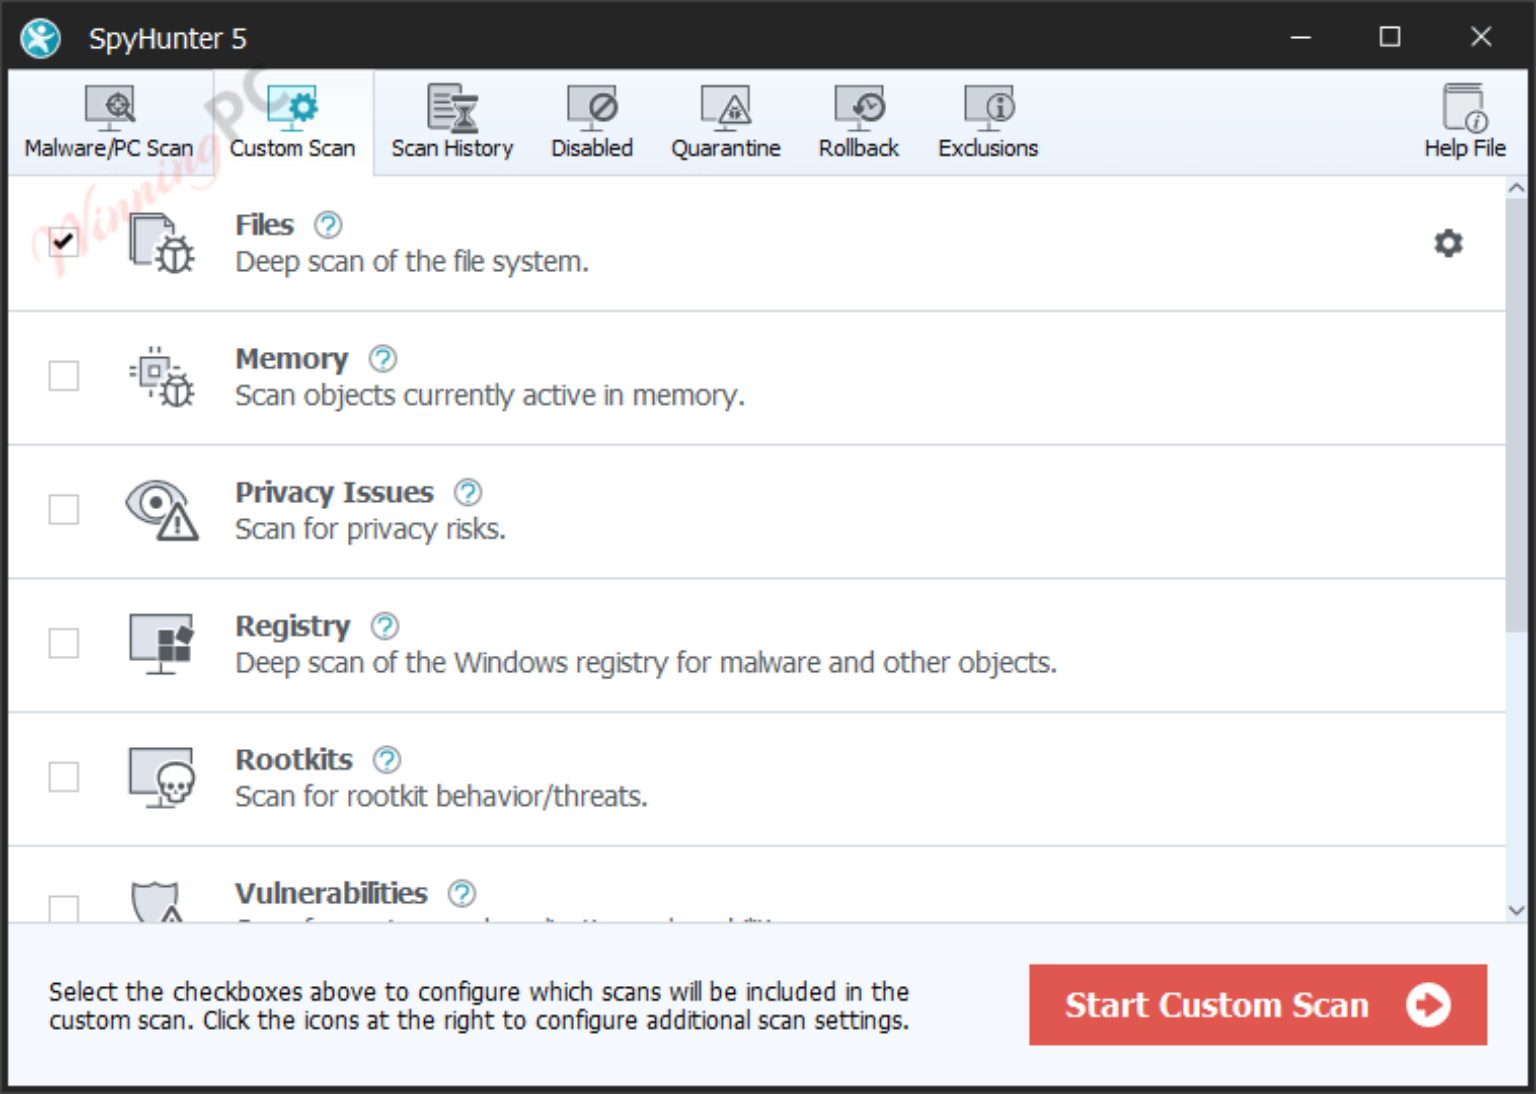Switch to the Custom Scan tab
This screenshot has height=1094, width=1536.
[x=293, y=120]
